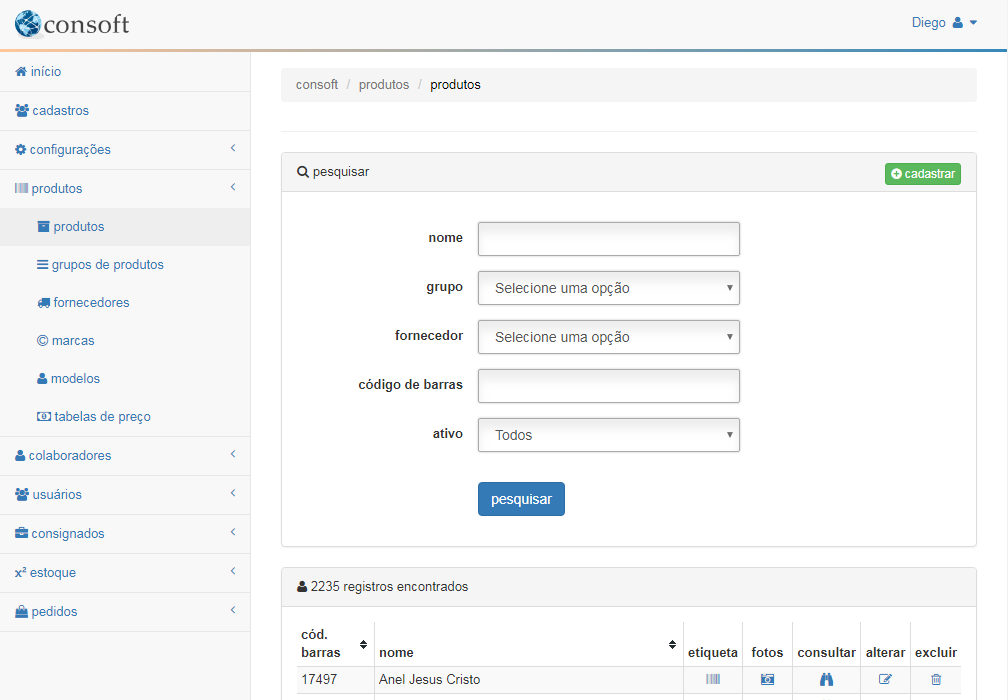1008x700 pixels.
Task: Expand the estoque sidebar section
Action: pyautogui.click(x=125, y=572)
